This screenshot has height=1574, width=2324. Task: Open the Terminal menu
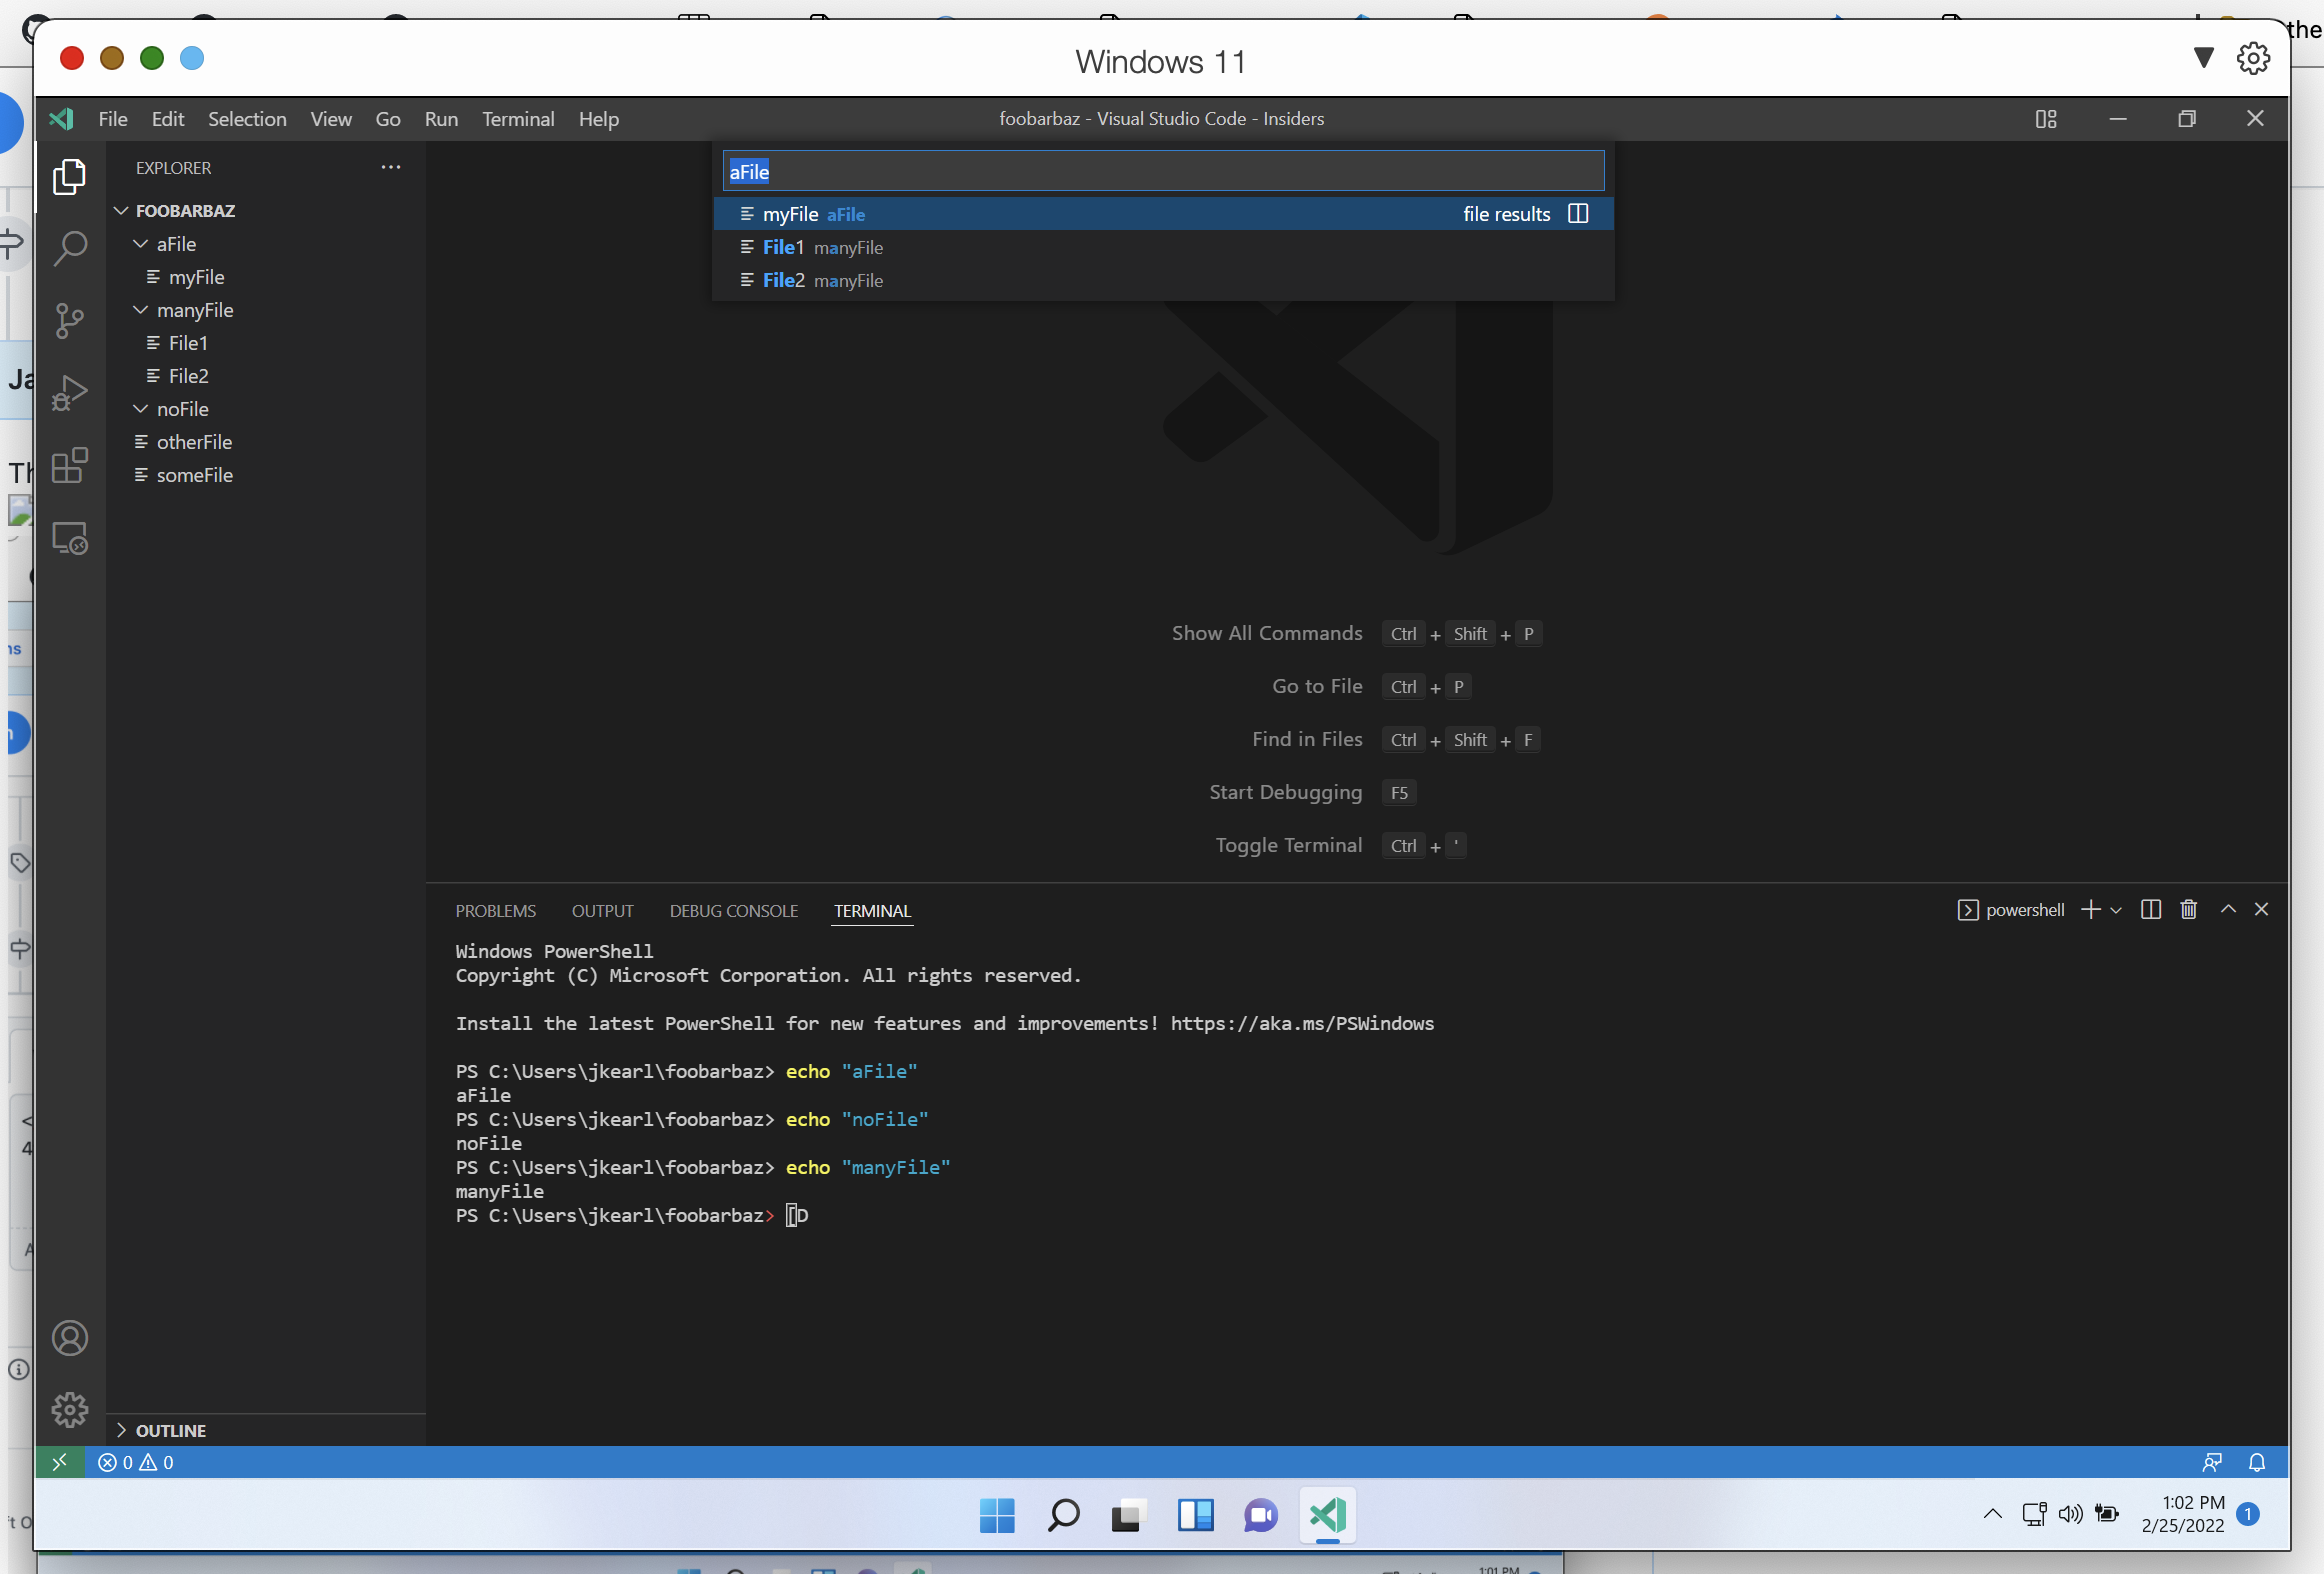(x=518, y=119)
